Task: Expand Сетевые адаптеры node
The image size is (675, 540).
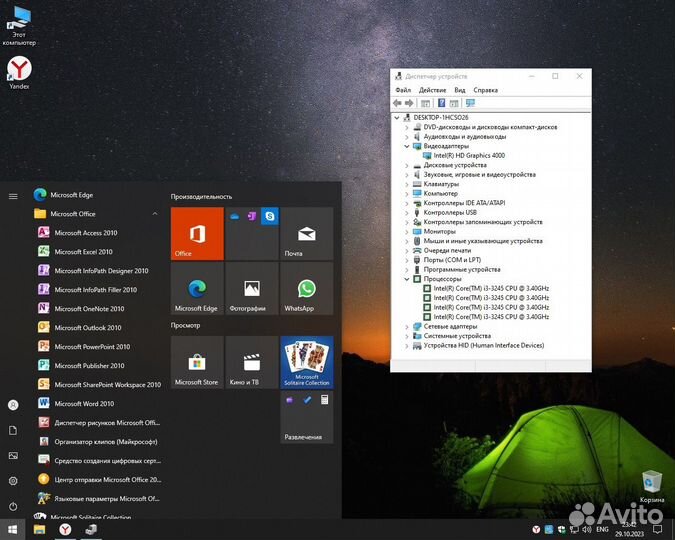Action: point(407,326)
